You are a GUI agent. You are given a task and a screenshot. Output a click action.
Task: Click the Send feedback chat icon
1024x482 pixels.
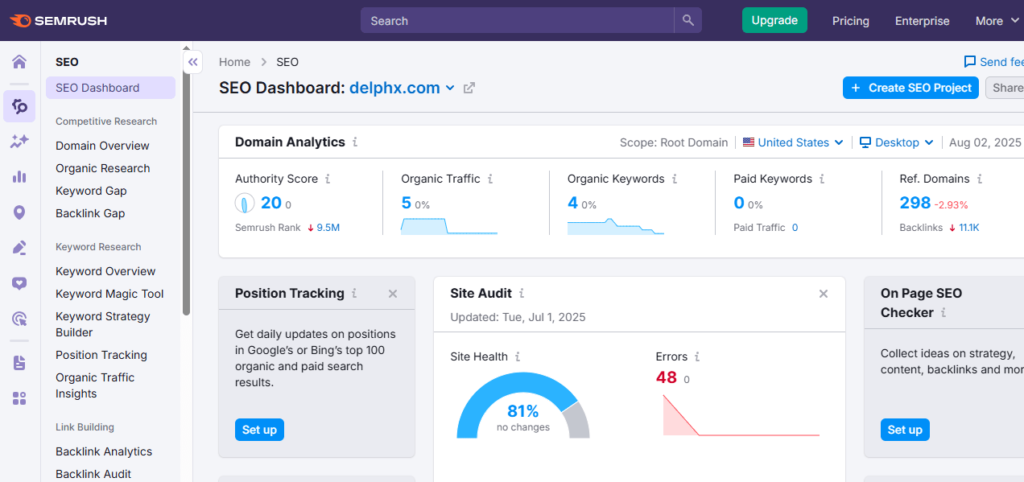[970, 62]
